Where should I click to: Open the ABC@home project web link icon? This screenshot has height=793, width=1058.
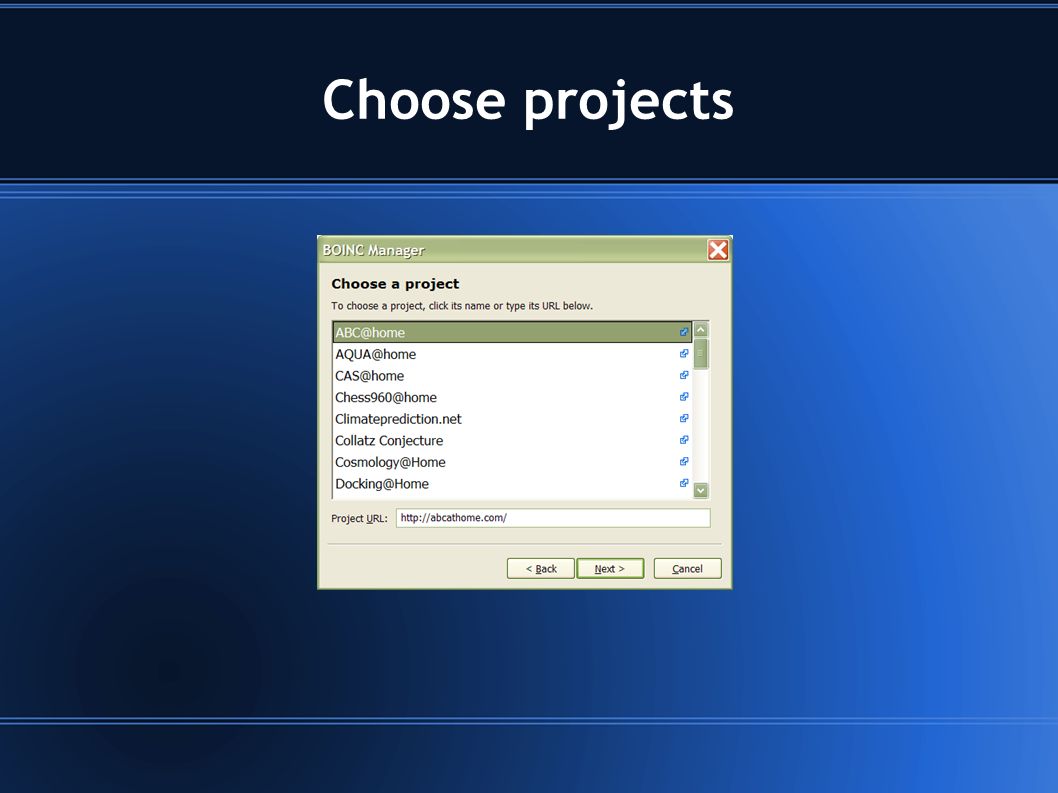click(684, 332)
